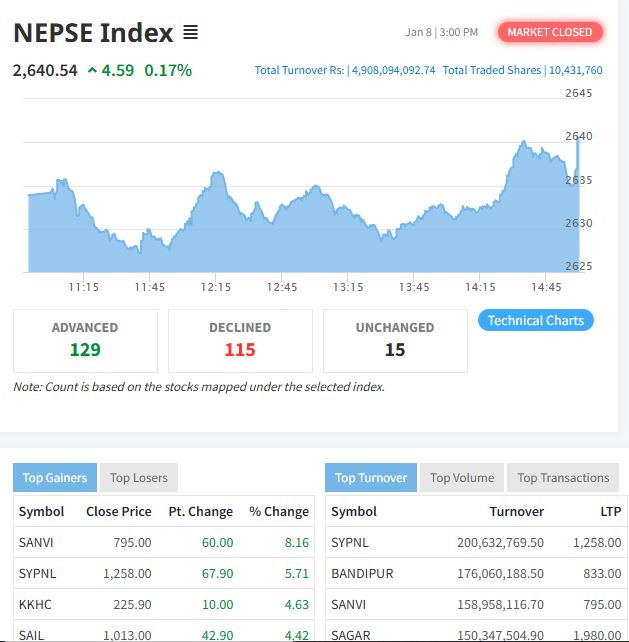Click the BANDIPUR symbol in turnover table
The image size is (629, 642).
[x=360, y=574]
